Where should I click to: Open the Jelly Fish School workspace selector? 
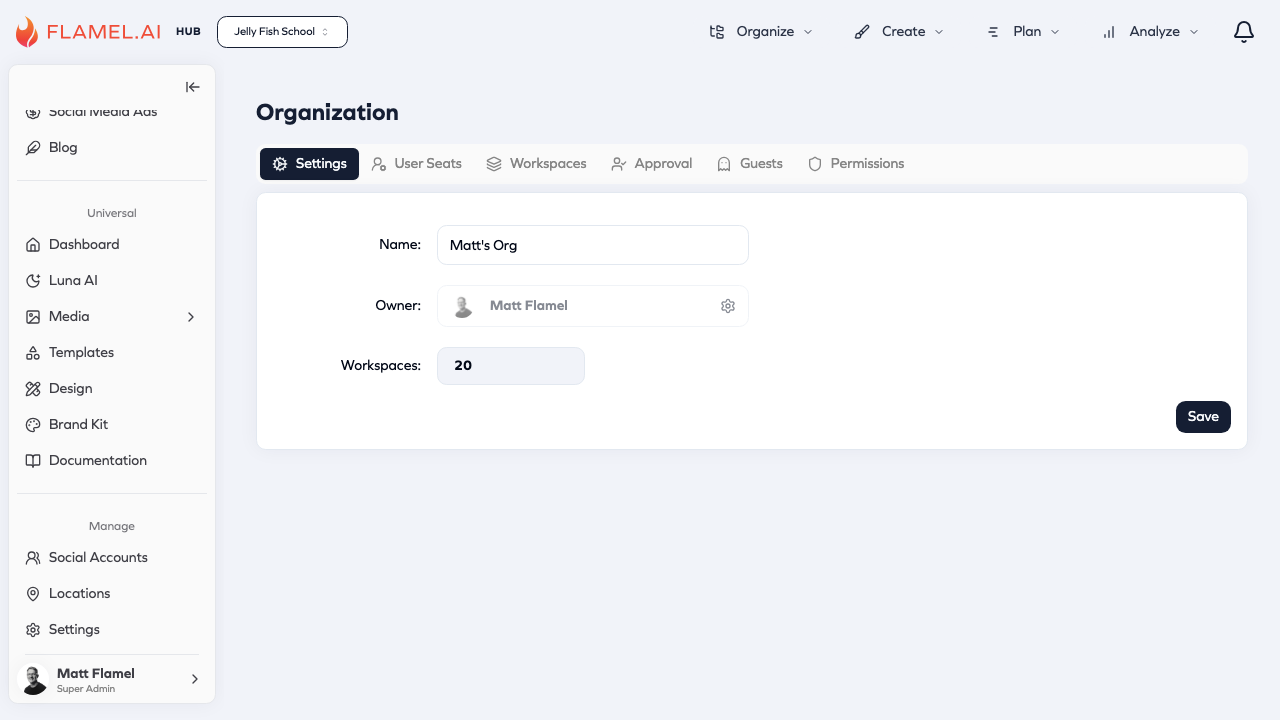point(282,32)
